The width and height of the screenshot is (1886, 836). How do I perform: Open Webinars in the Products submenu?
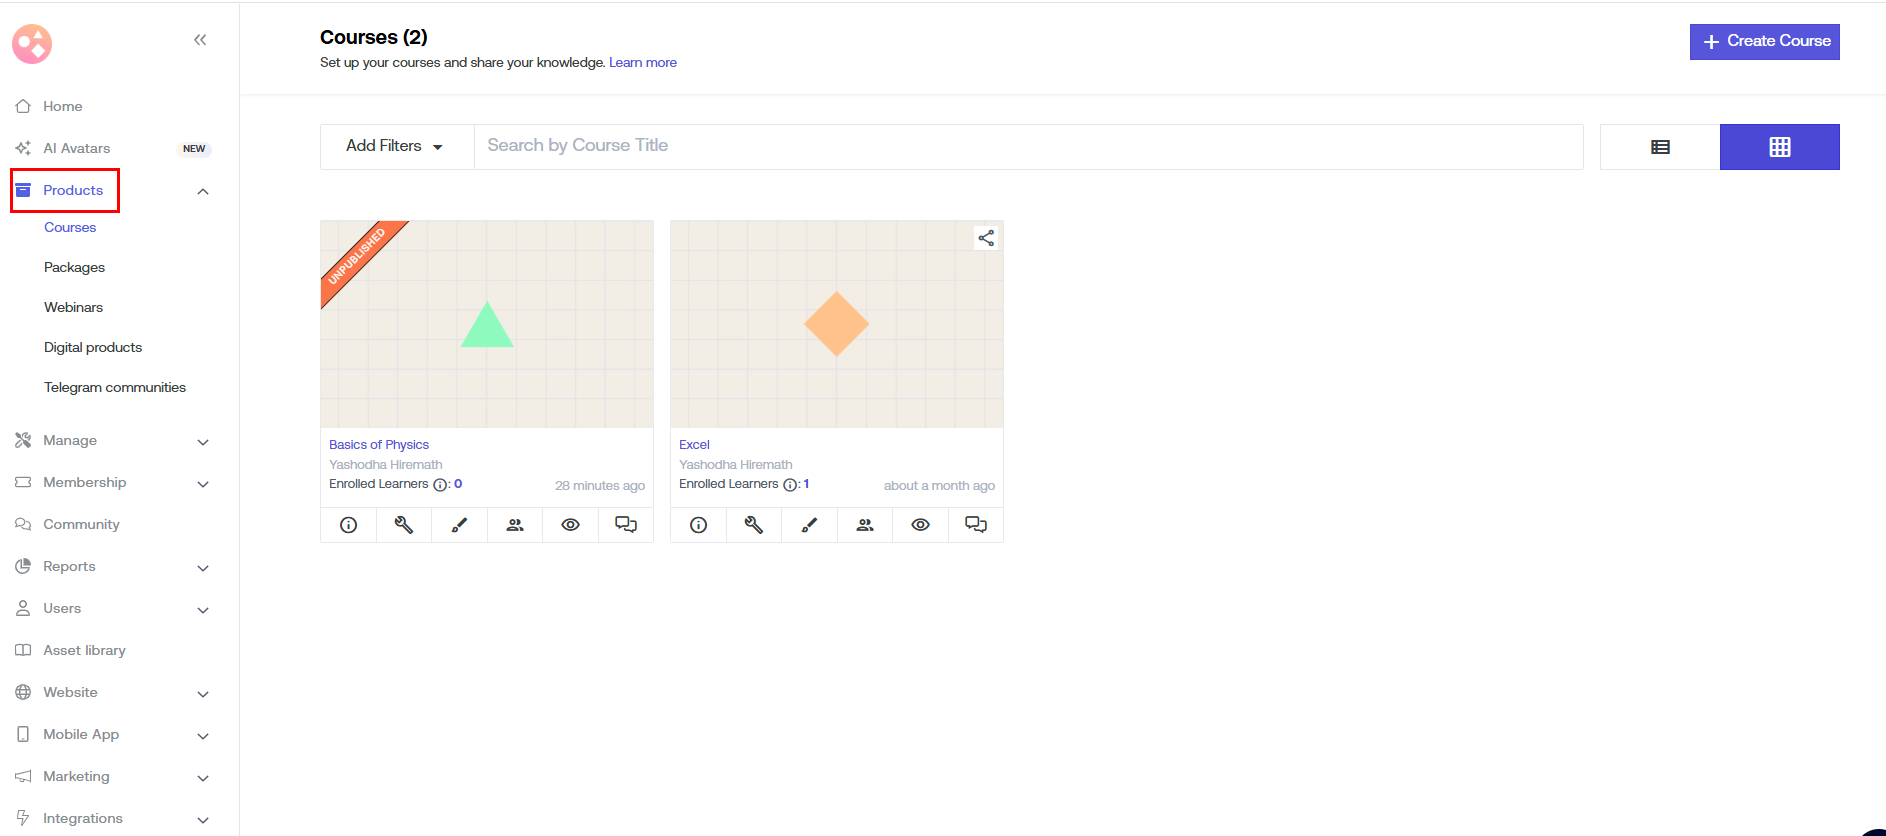73,307
